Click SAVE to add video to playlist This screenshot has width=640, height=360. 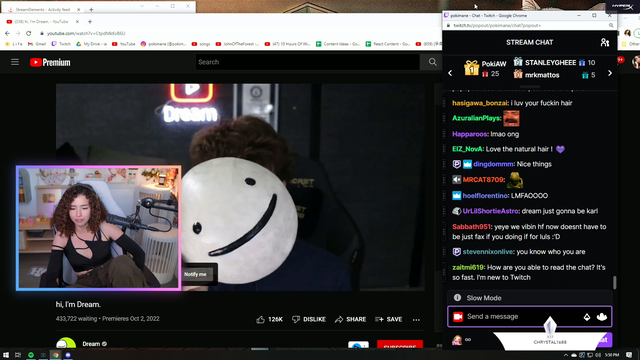tap(389, 319)
